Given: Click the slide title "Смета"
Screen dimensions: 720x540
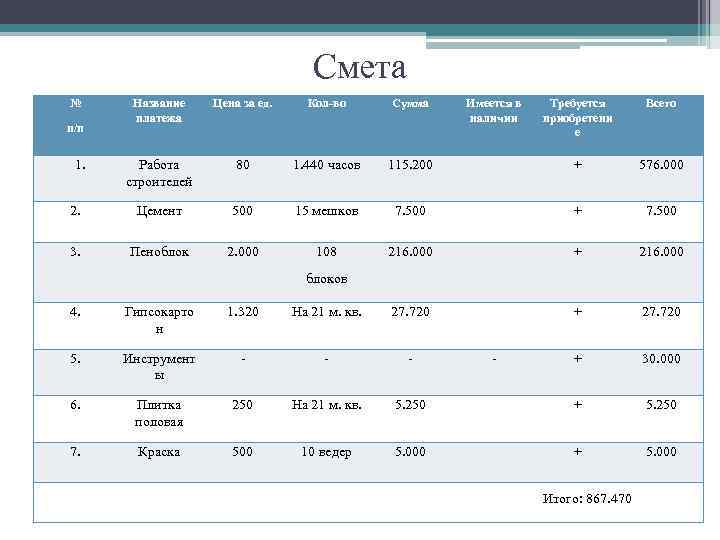Looking at the screenshot, I should (x=360, y=67).
